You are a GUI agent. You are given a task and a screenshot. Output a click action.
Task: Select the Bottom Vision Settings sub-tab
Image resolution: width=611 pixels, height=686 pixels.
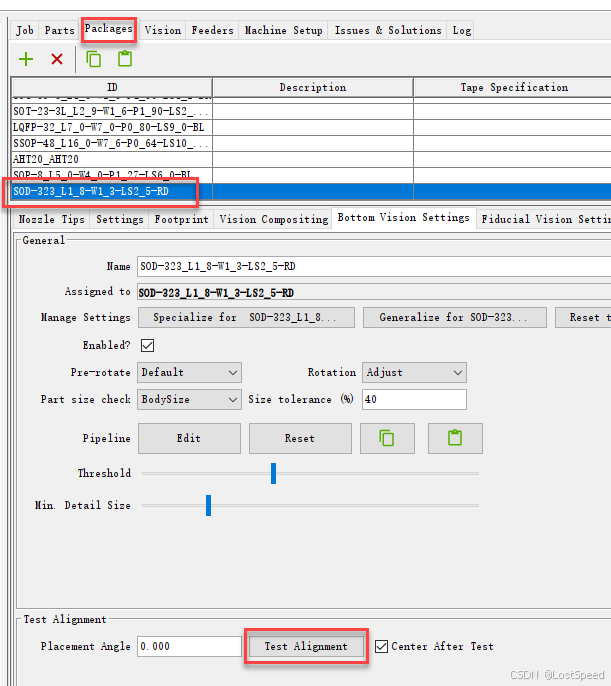pos(403,217)
